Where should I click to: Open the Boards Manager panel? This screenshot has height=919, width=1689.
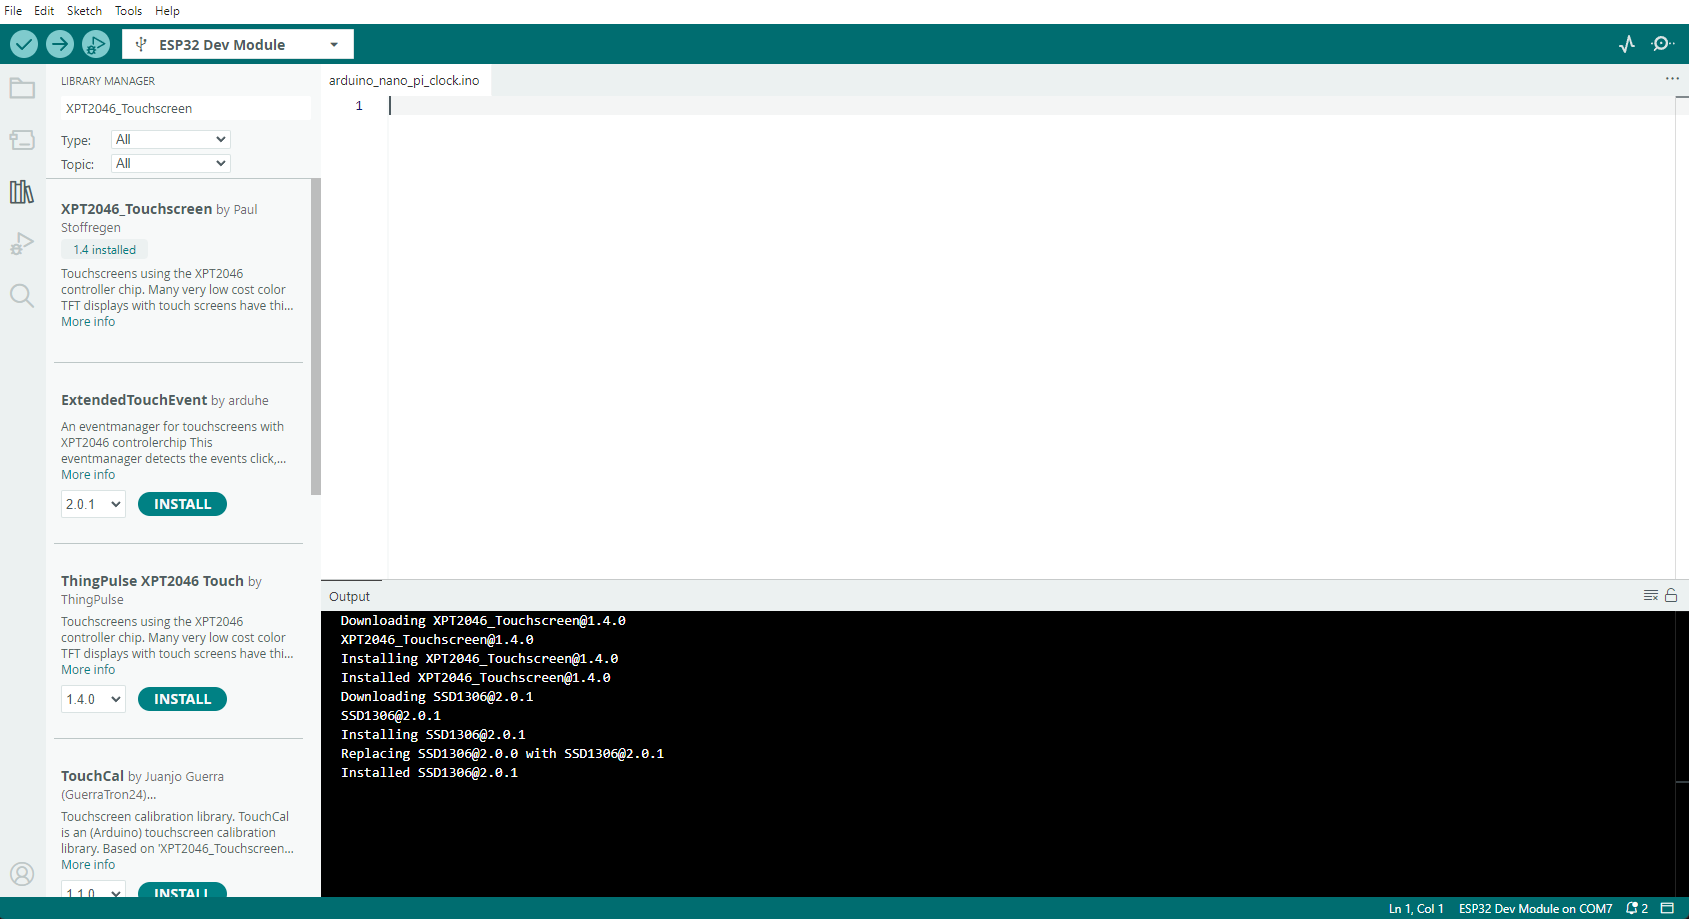pyautogui.click(x=22, y=140)
